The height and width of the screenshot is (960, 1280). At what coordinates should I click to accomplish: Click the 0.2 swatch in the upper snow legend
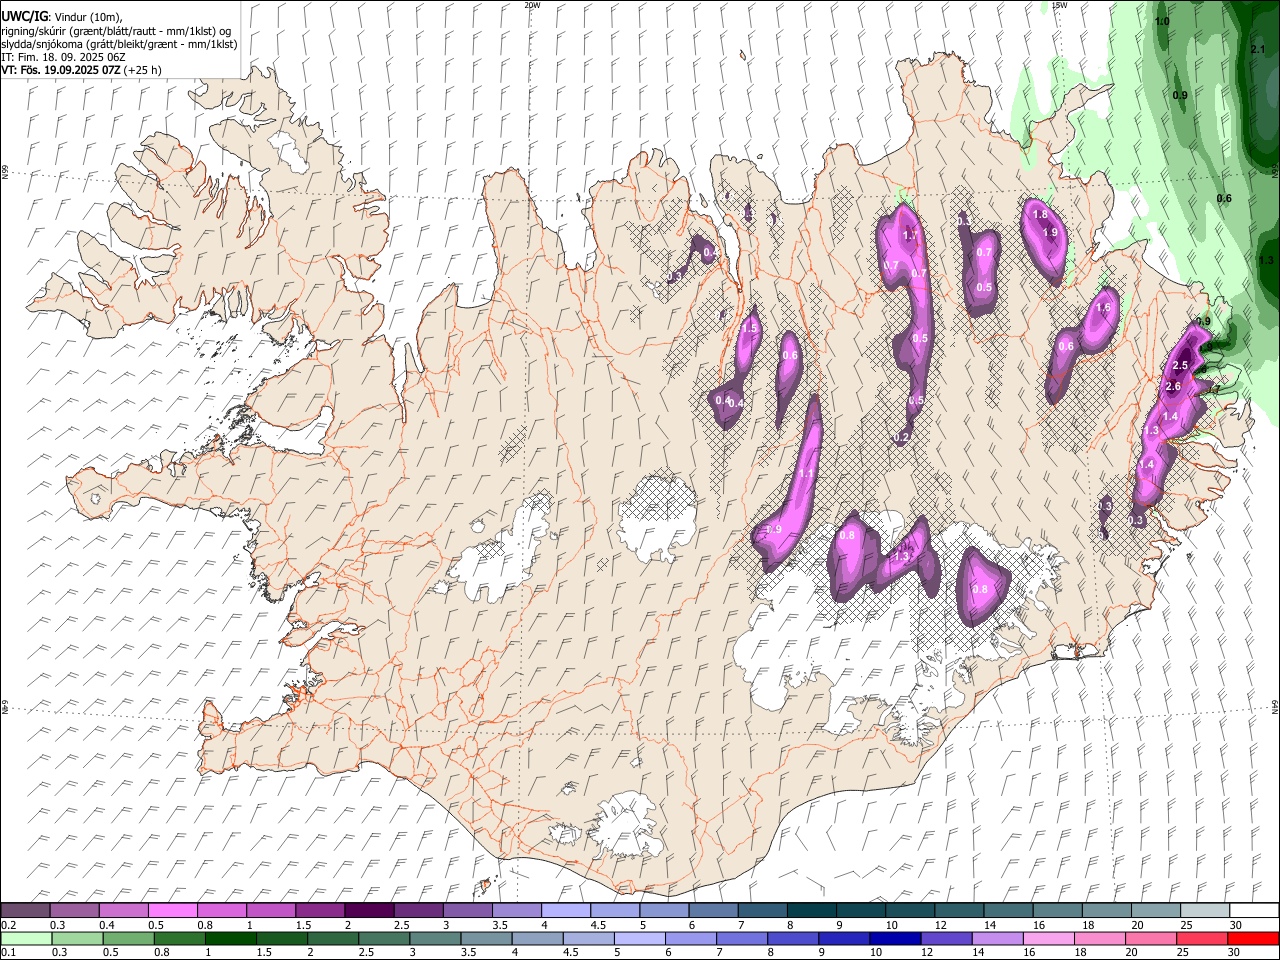click(x=25, y=911)
